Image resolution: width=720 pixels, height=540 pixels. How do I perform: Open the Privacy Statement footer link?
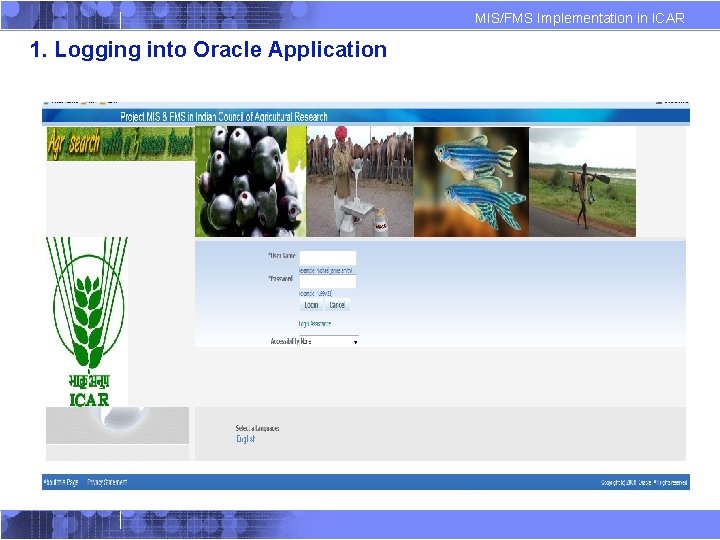click(107, 482)
